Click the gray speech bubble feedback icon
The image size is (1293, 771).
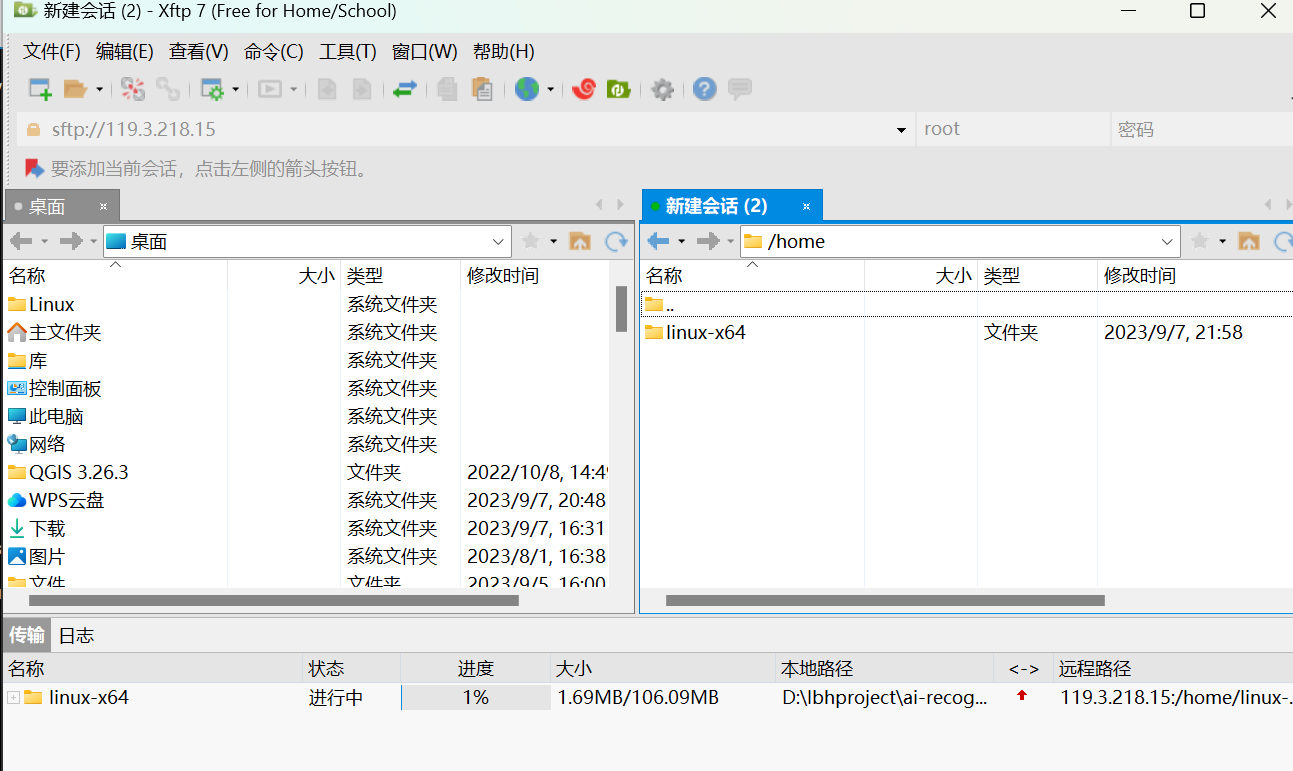coord(740,89)
